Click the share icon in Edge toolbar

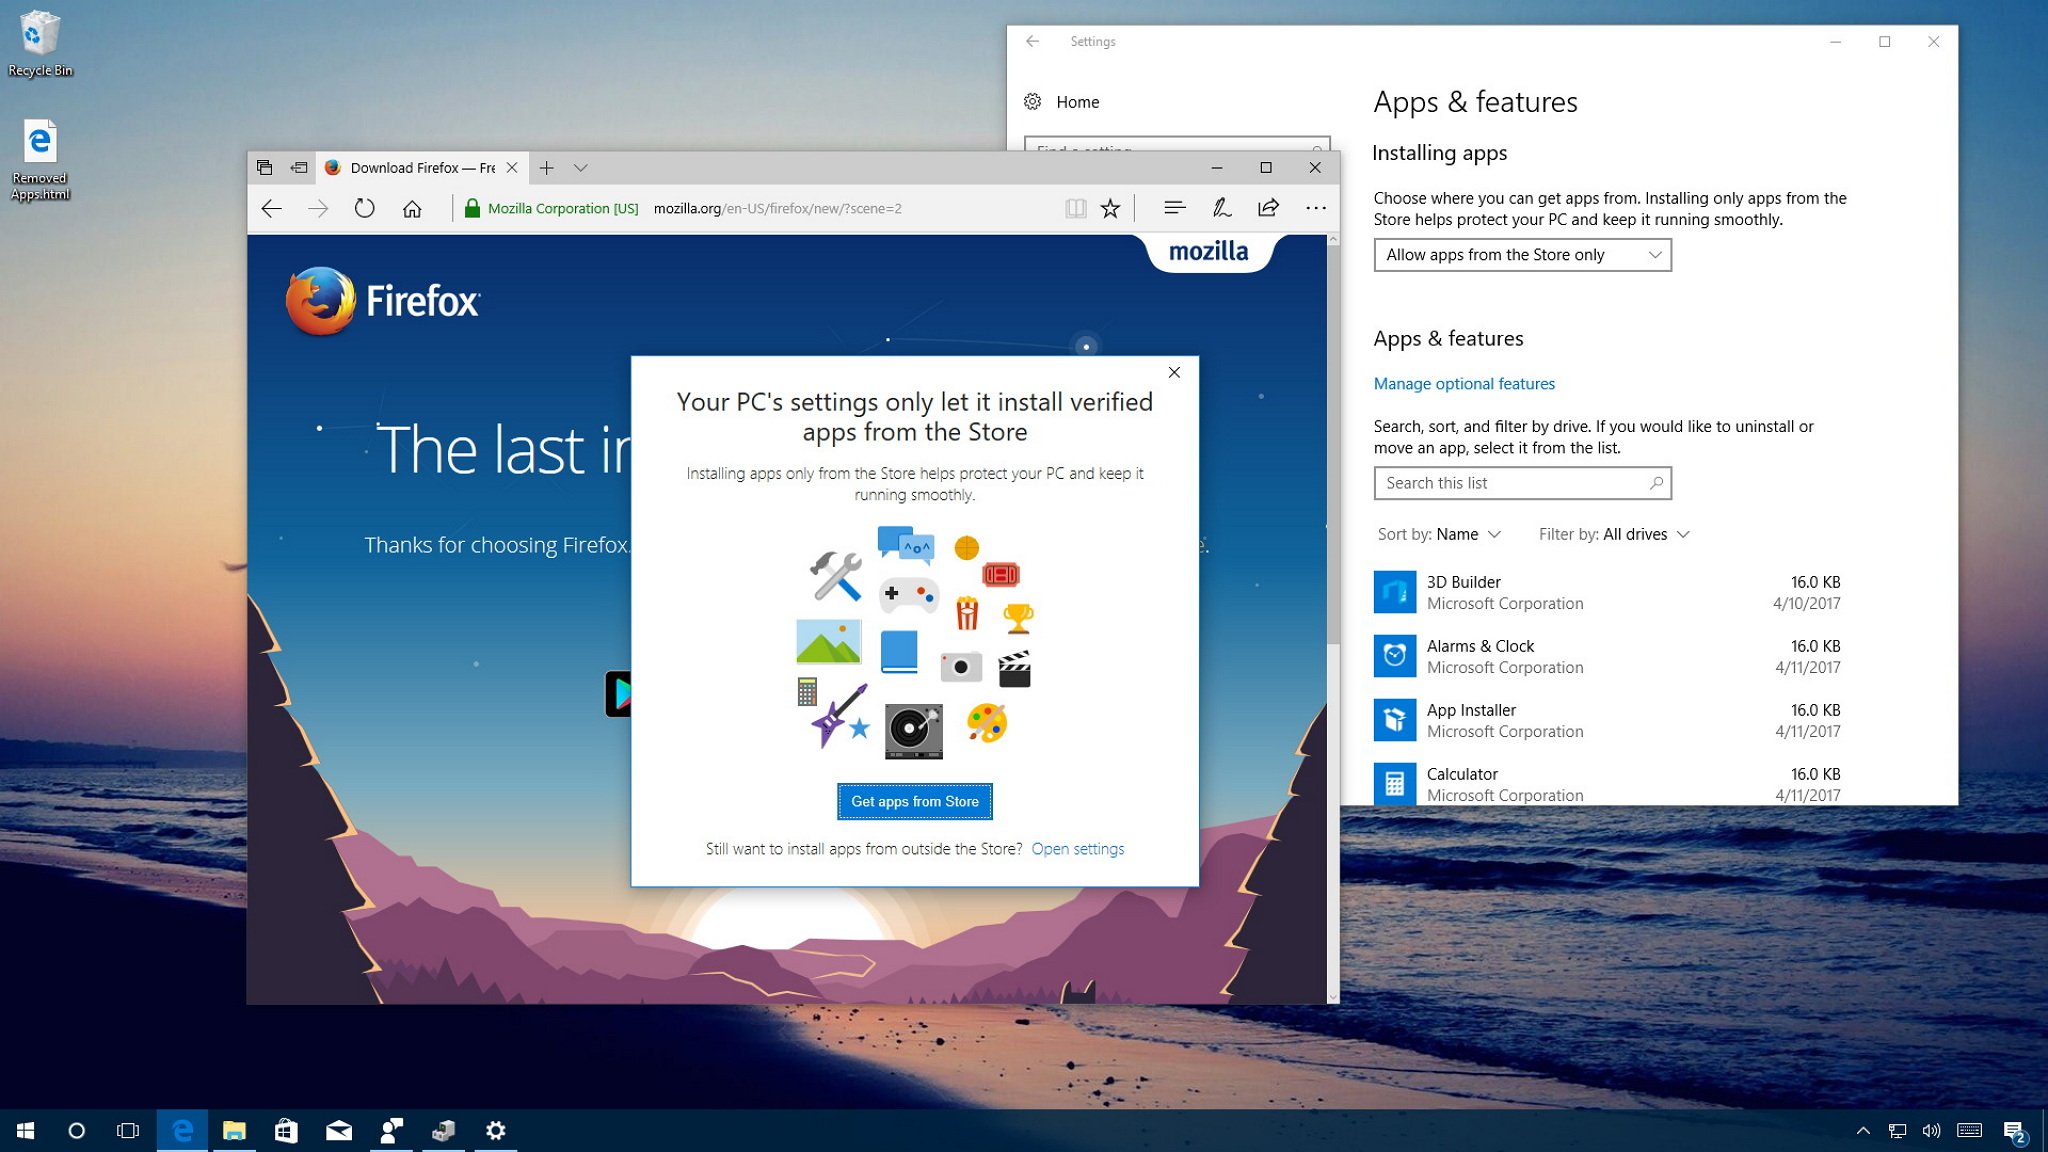[1266, 207]
